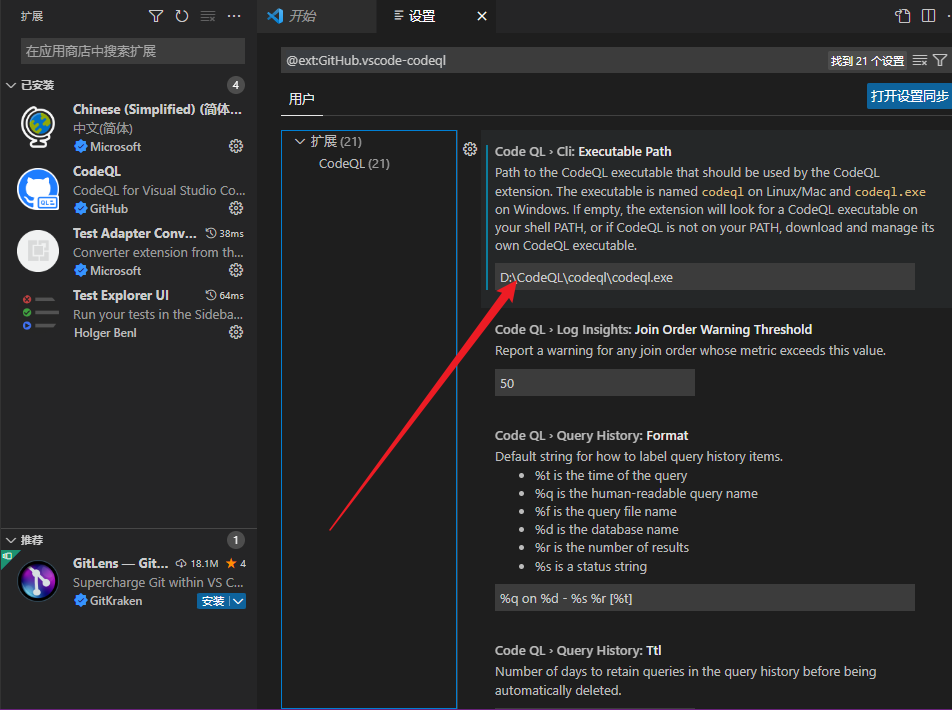The image size is (952, 710).
Task: Select the CodeQL extension logo
Action: pos(38,189)
